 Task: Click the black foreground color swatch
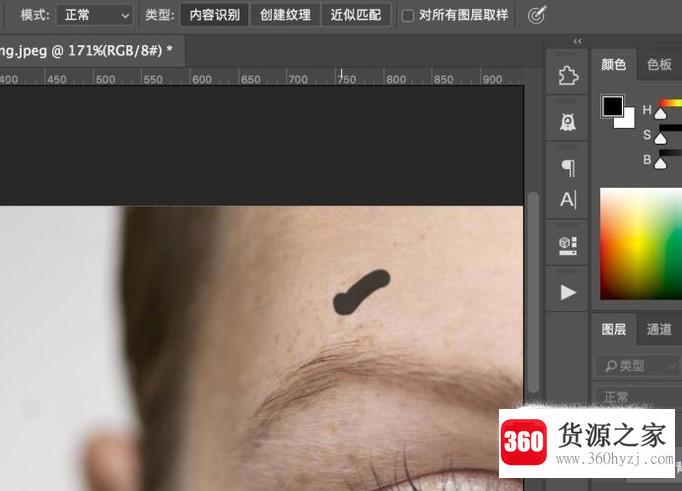point(612,106)
